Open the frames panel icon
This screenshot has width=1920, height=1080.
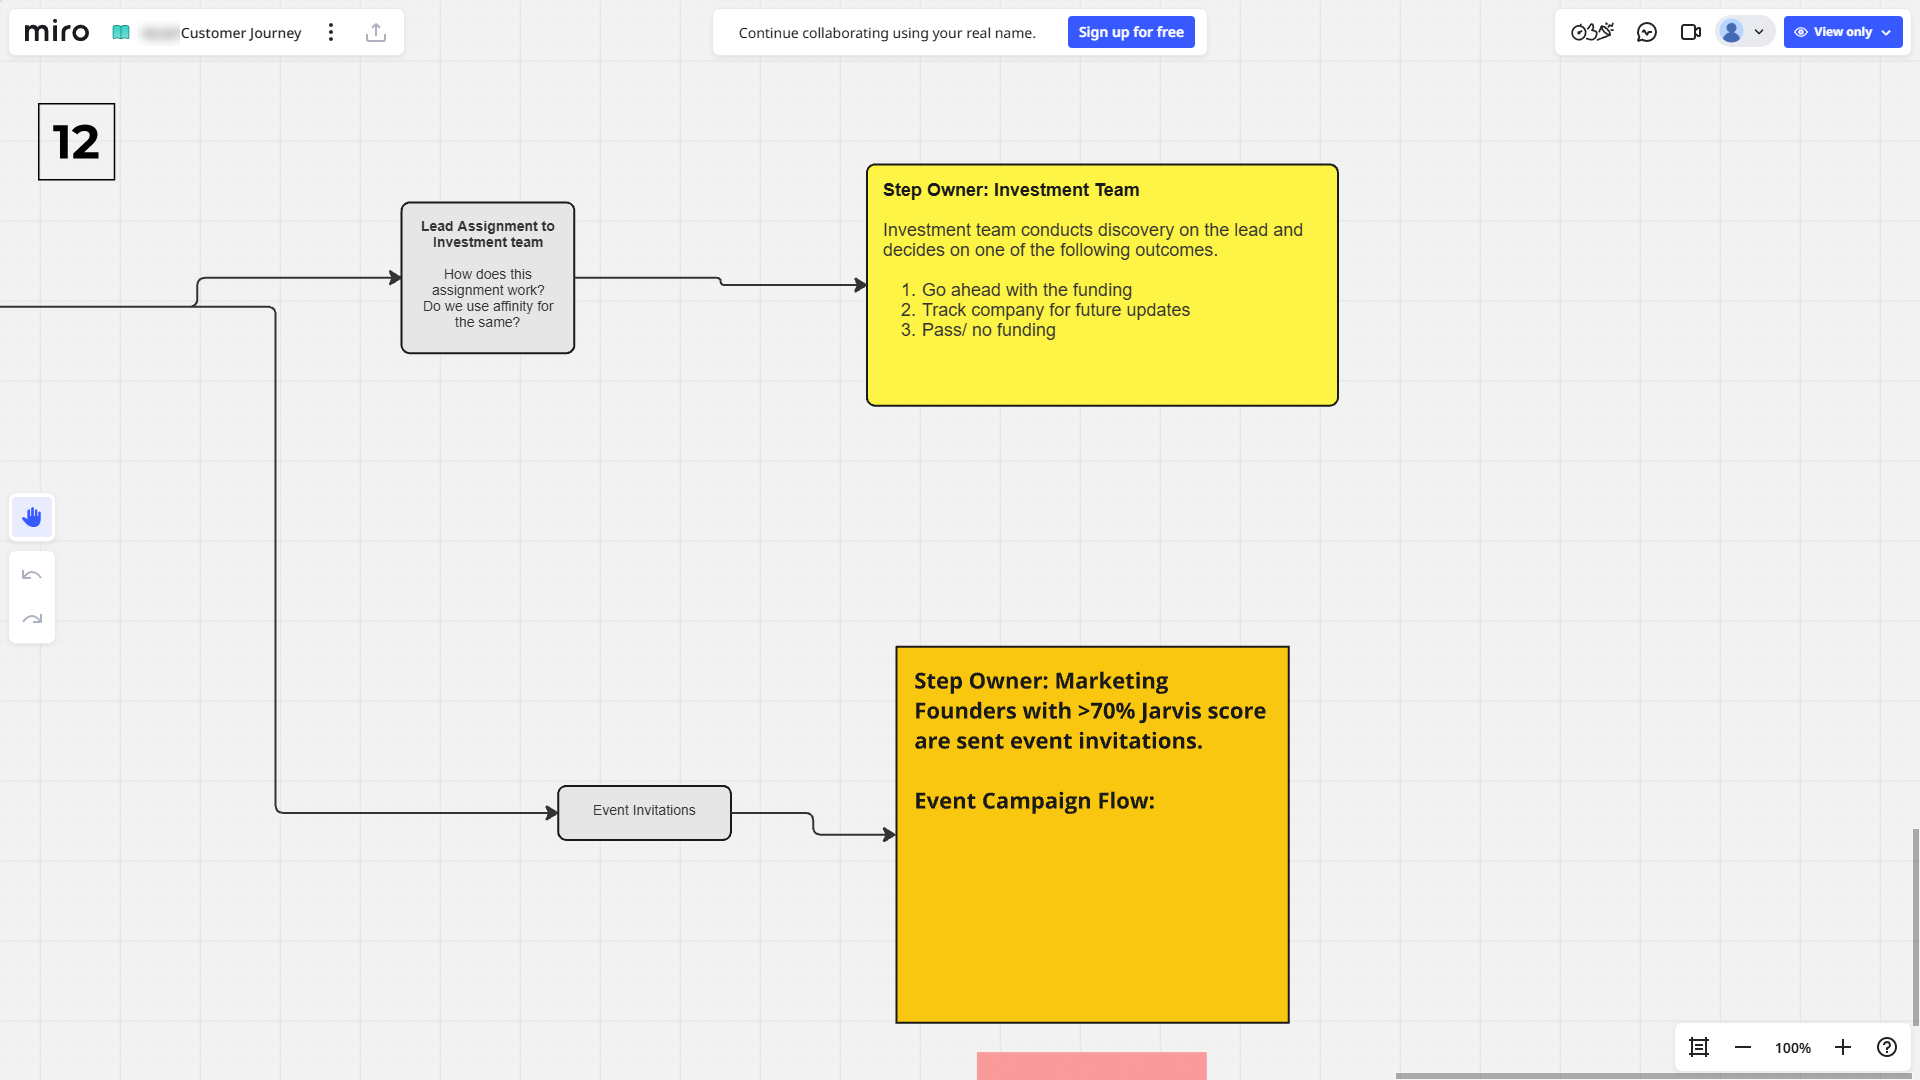click(x=1699, y=1047)
